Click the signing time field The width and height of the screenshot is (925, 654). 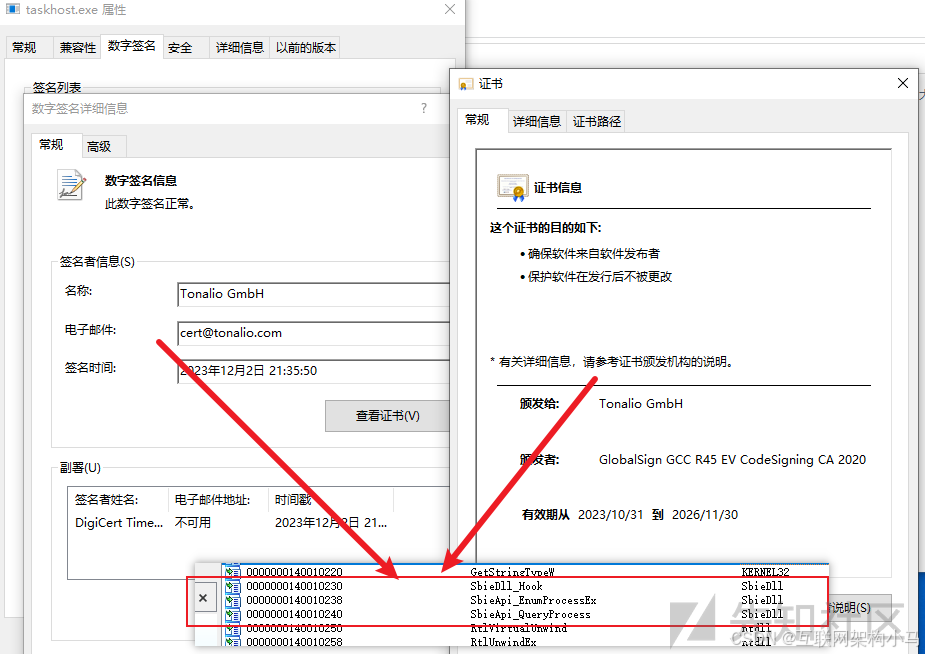point(313,371)
